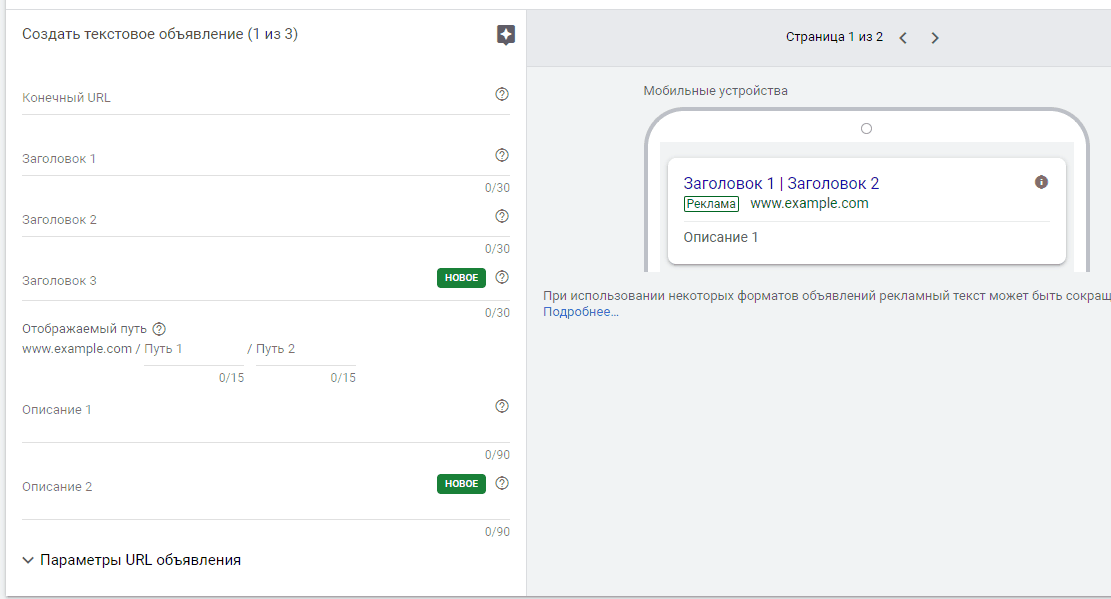This screenshot has height=599, width=1111.
Task: Open help icon beside Описание 2
Action: click(x=502, y=483)
